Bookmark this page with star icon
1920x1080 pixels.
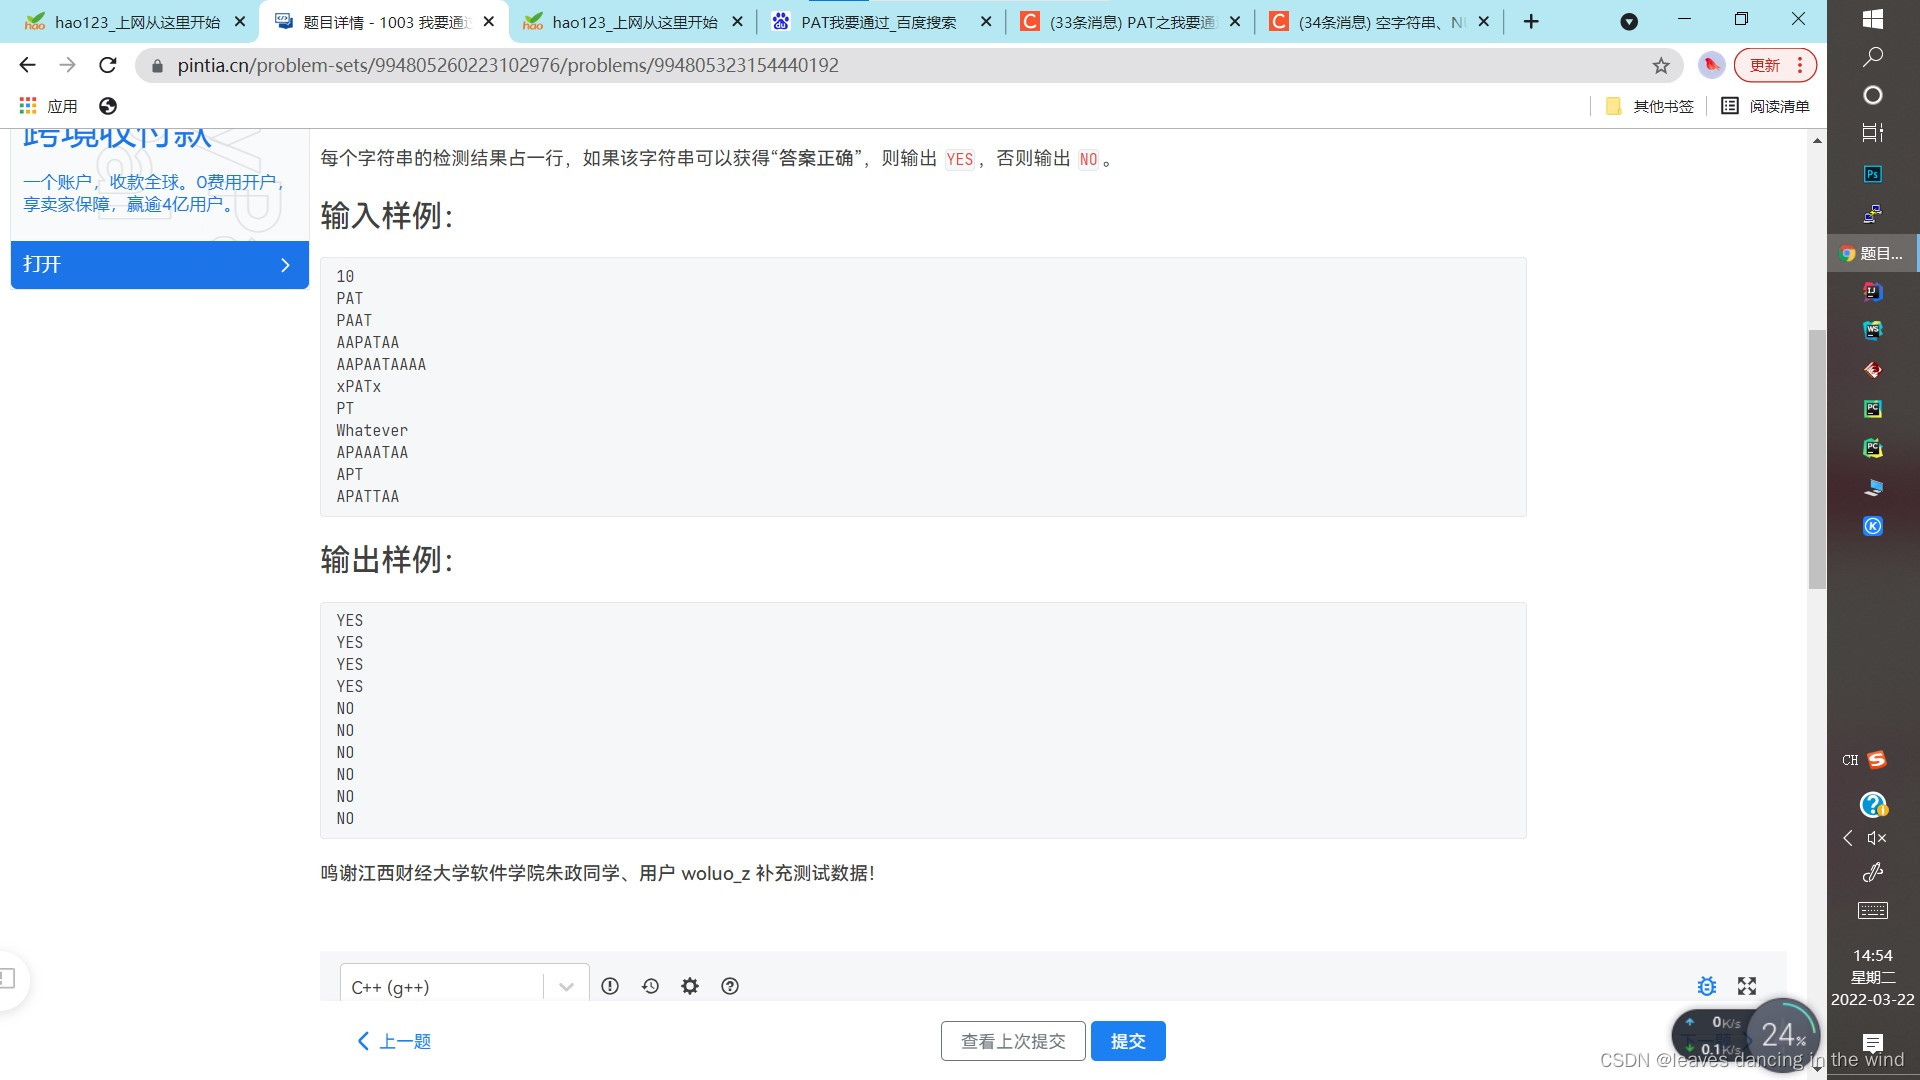[1661, 66]
